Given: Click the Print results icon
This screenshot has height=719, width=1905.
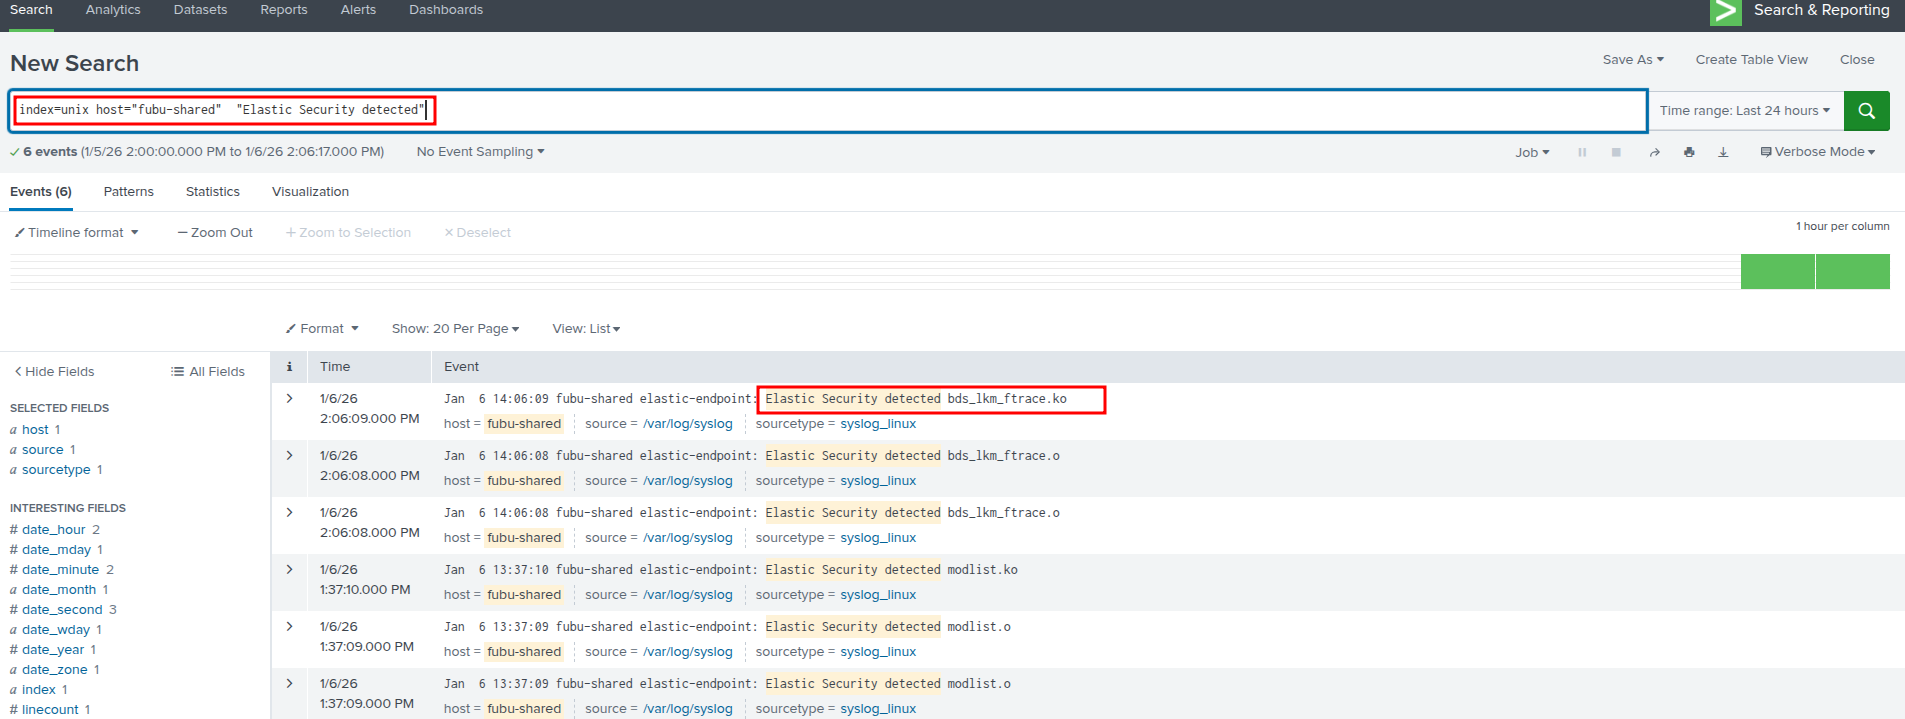Looking at the screenshot, I should point(1689,153).
